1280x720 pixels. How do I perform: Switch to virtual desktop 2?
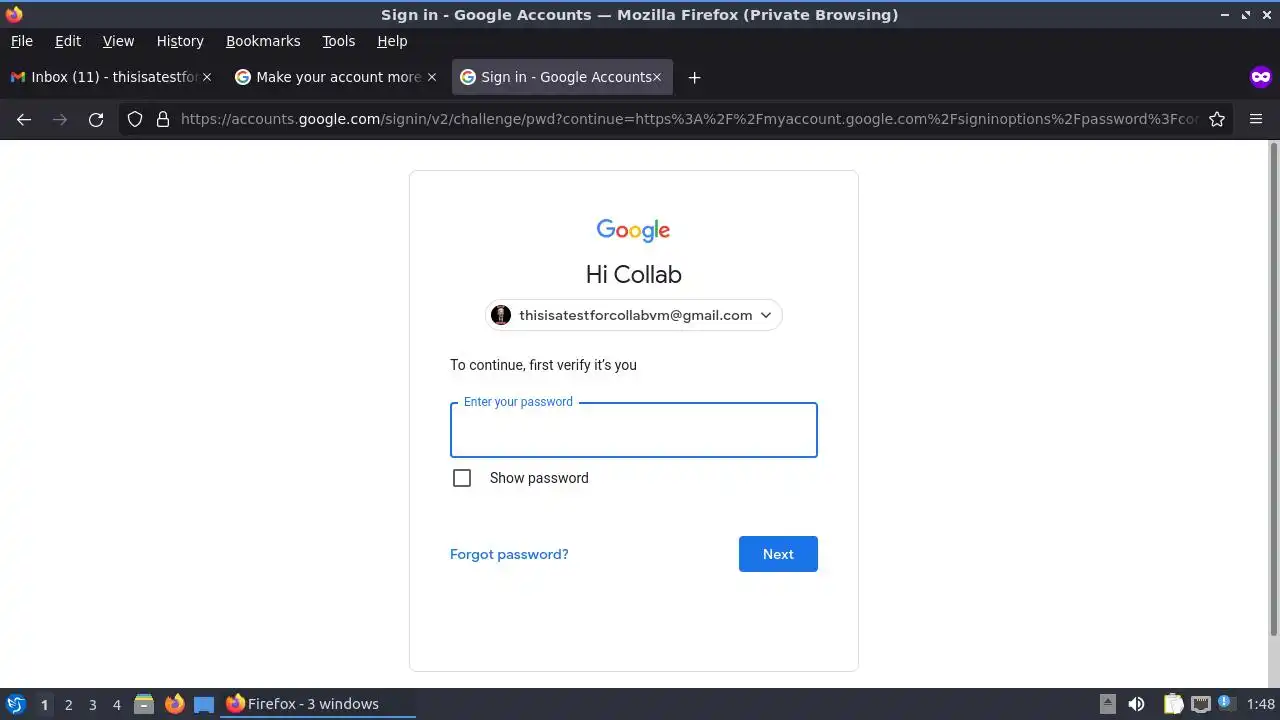click(x=68, y=704)
